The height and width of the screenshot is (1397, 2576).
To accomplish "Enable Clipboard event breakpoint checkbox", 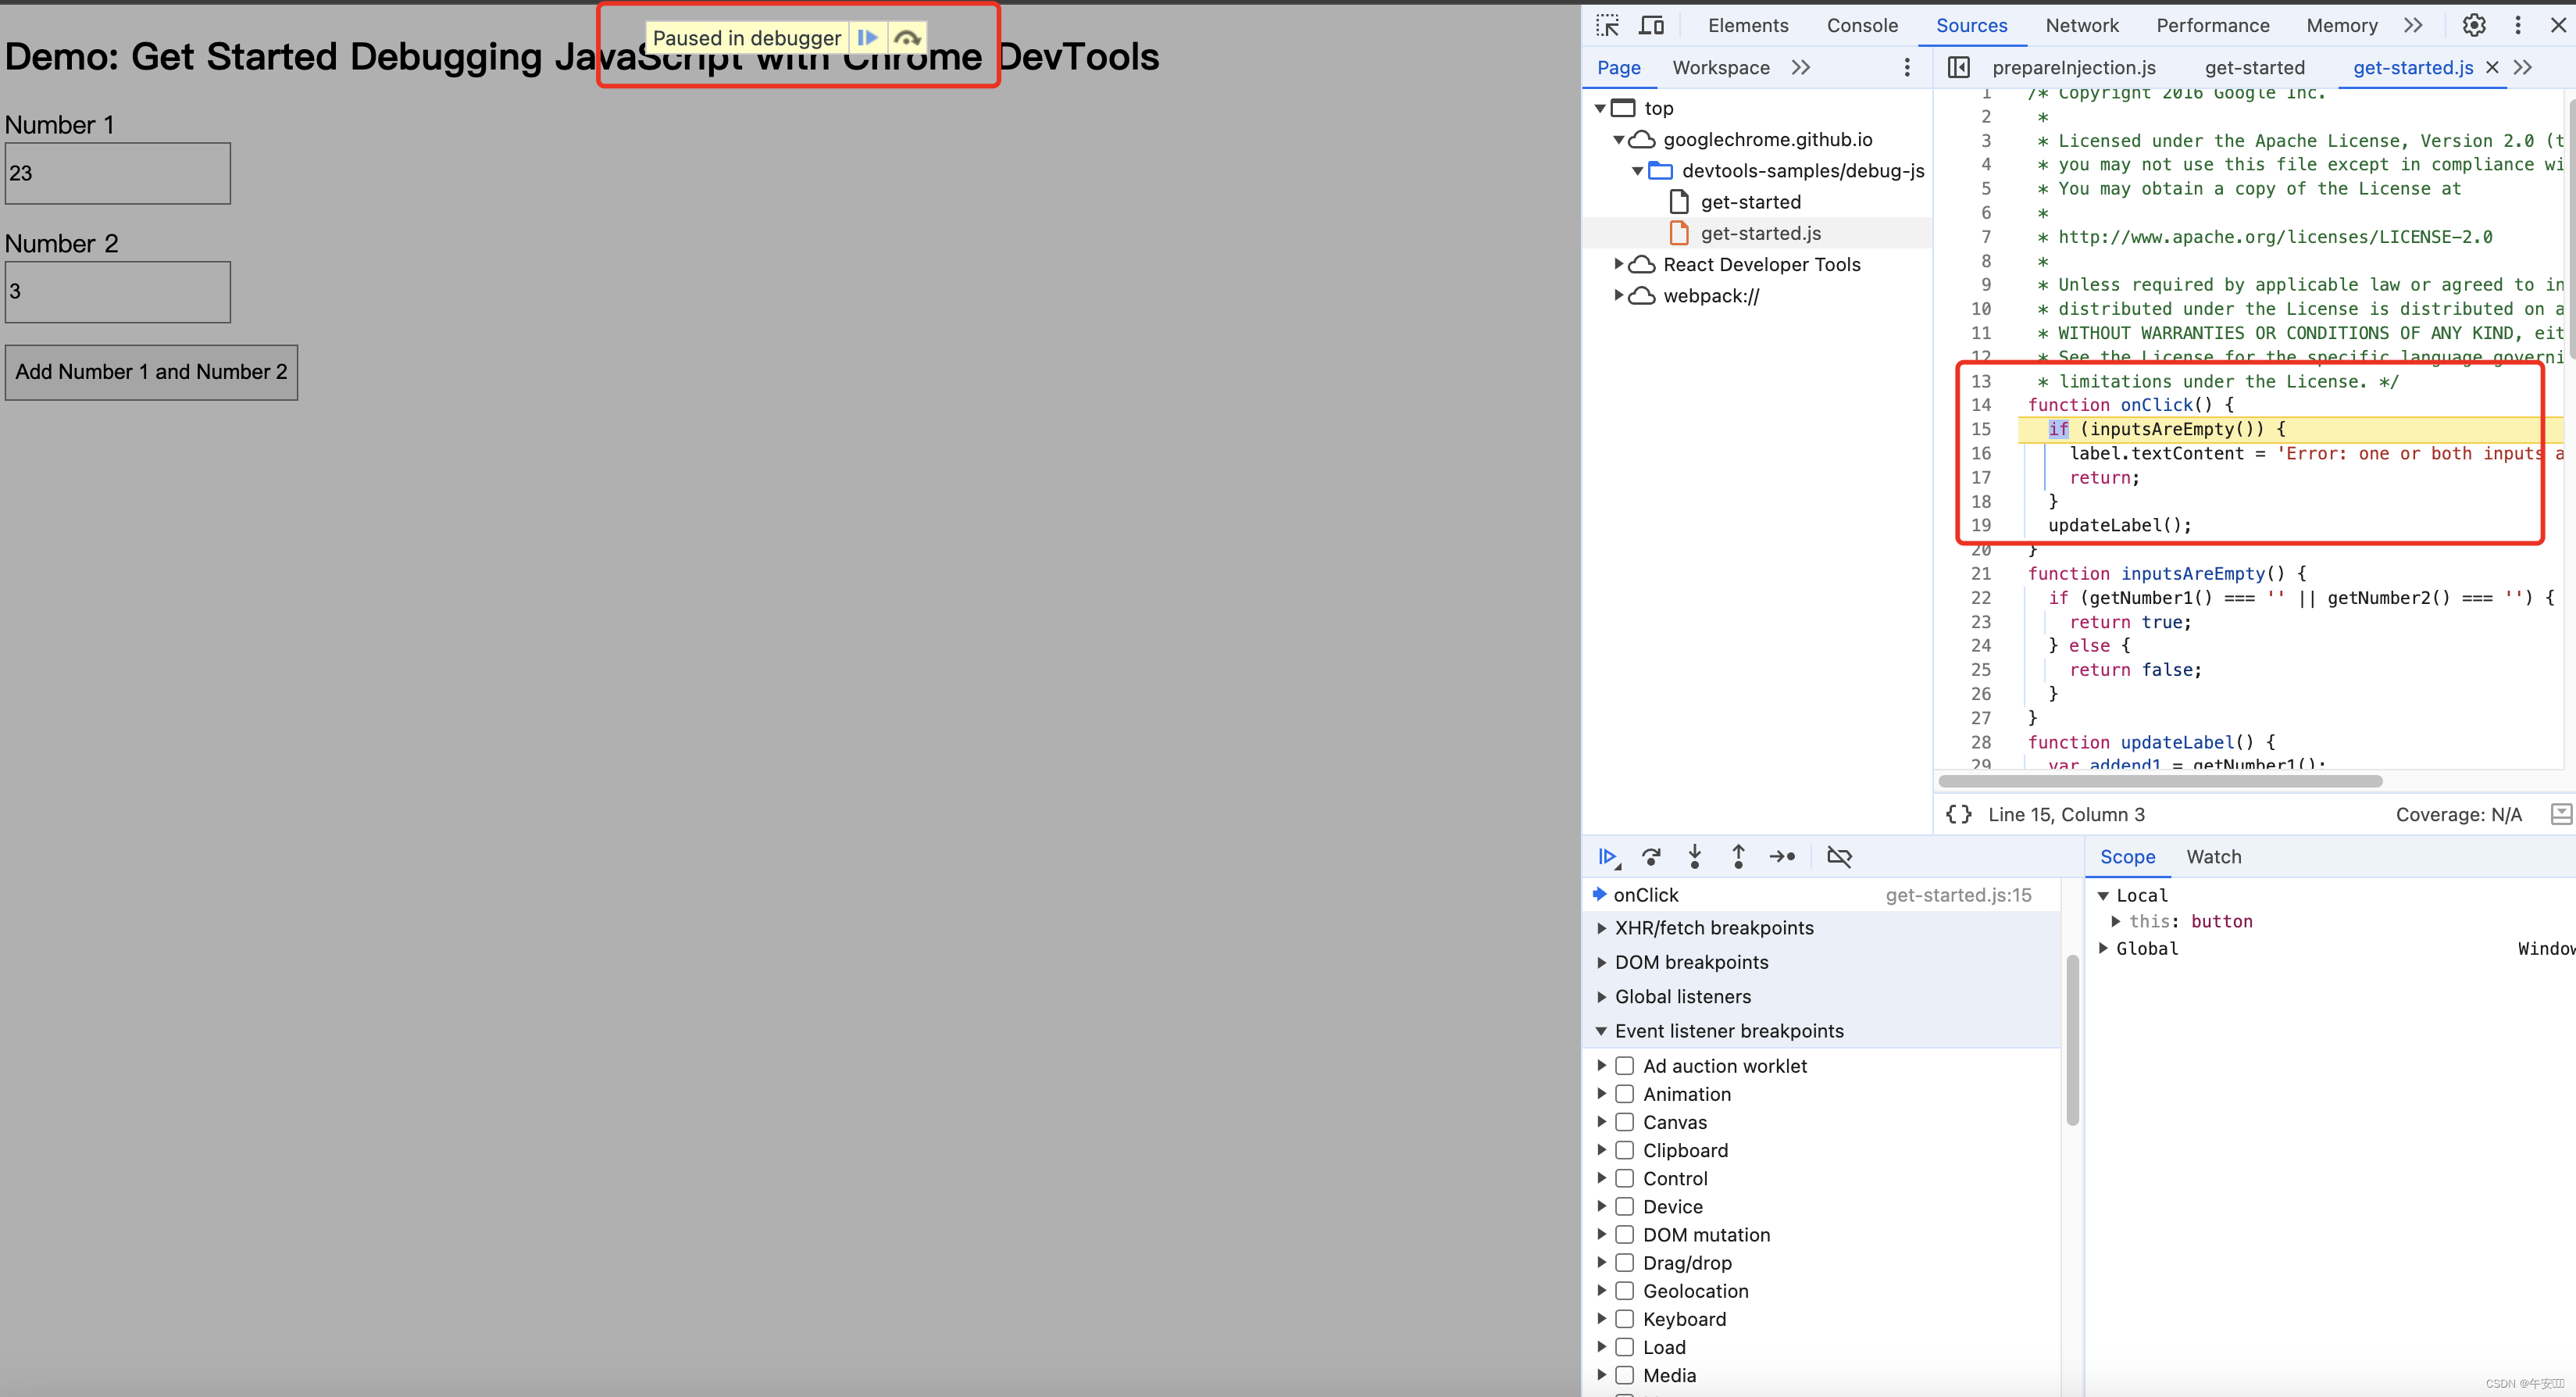I will [1625, 1150].
